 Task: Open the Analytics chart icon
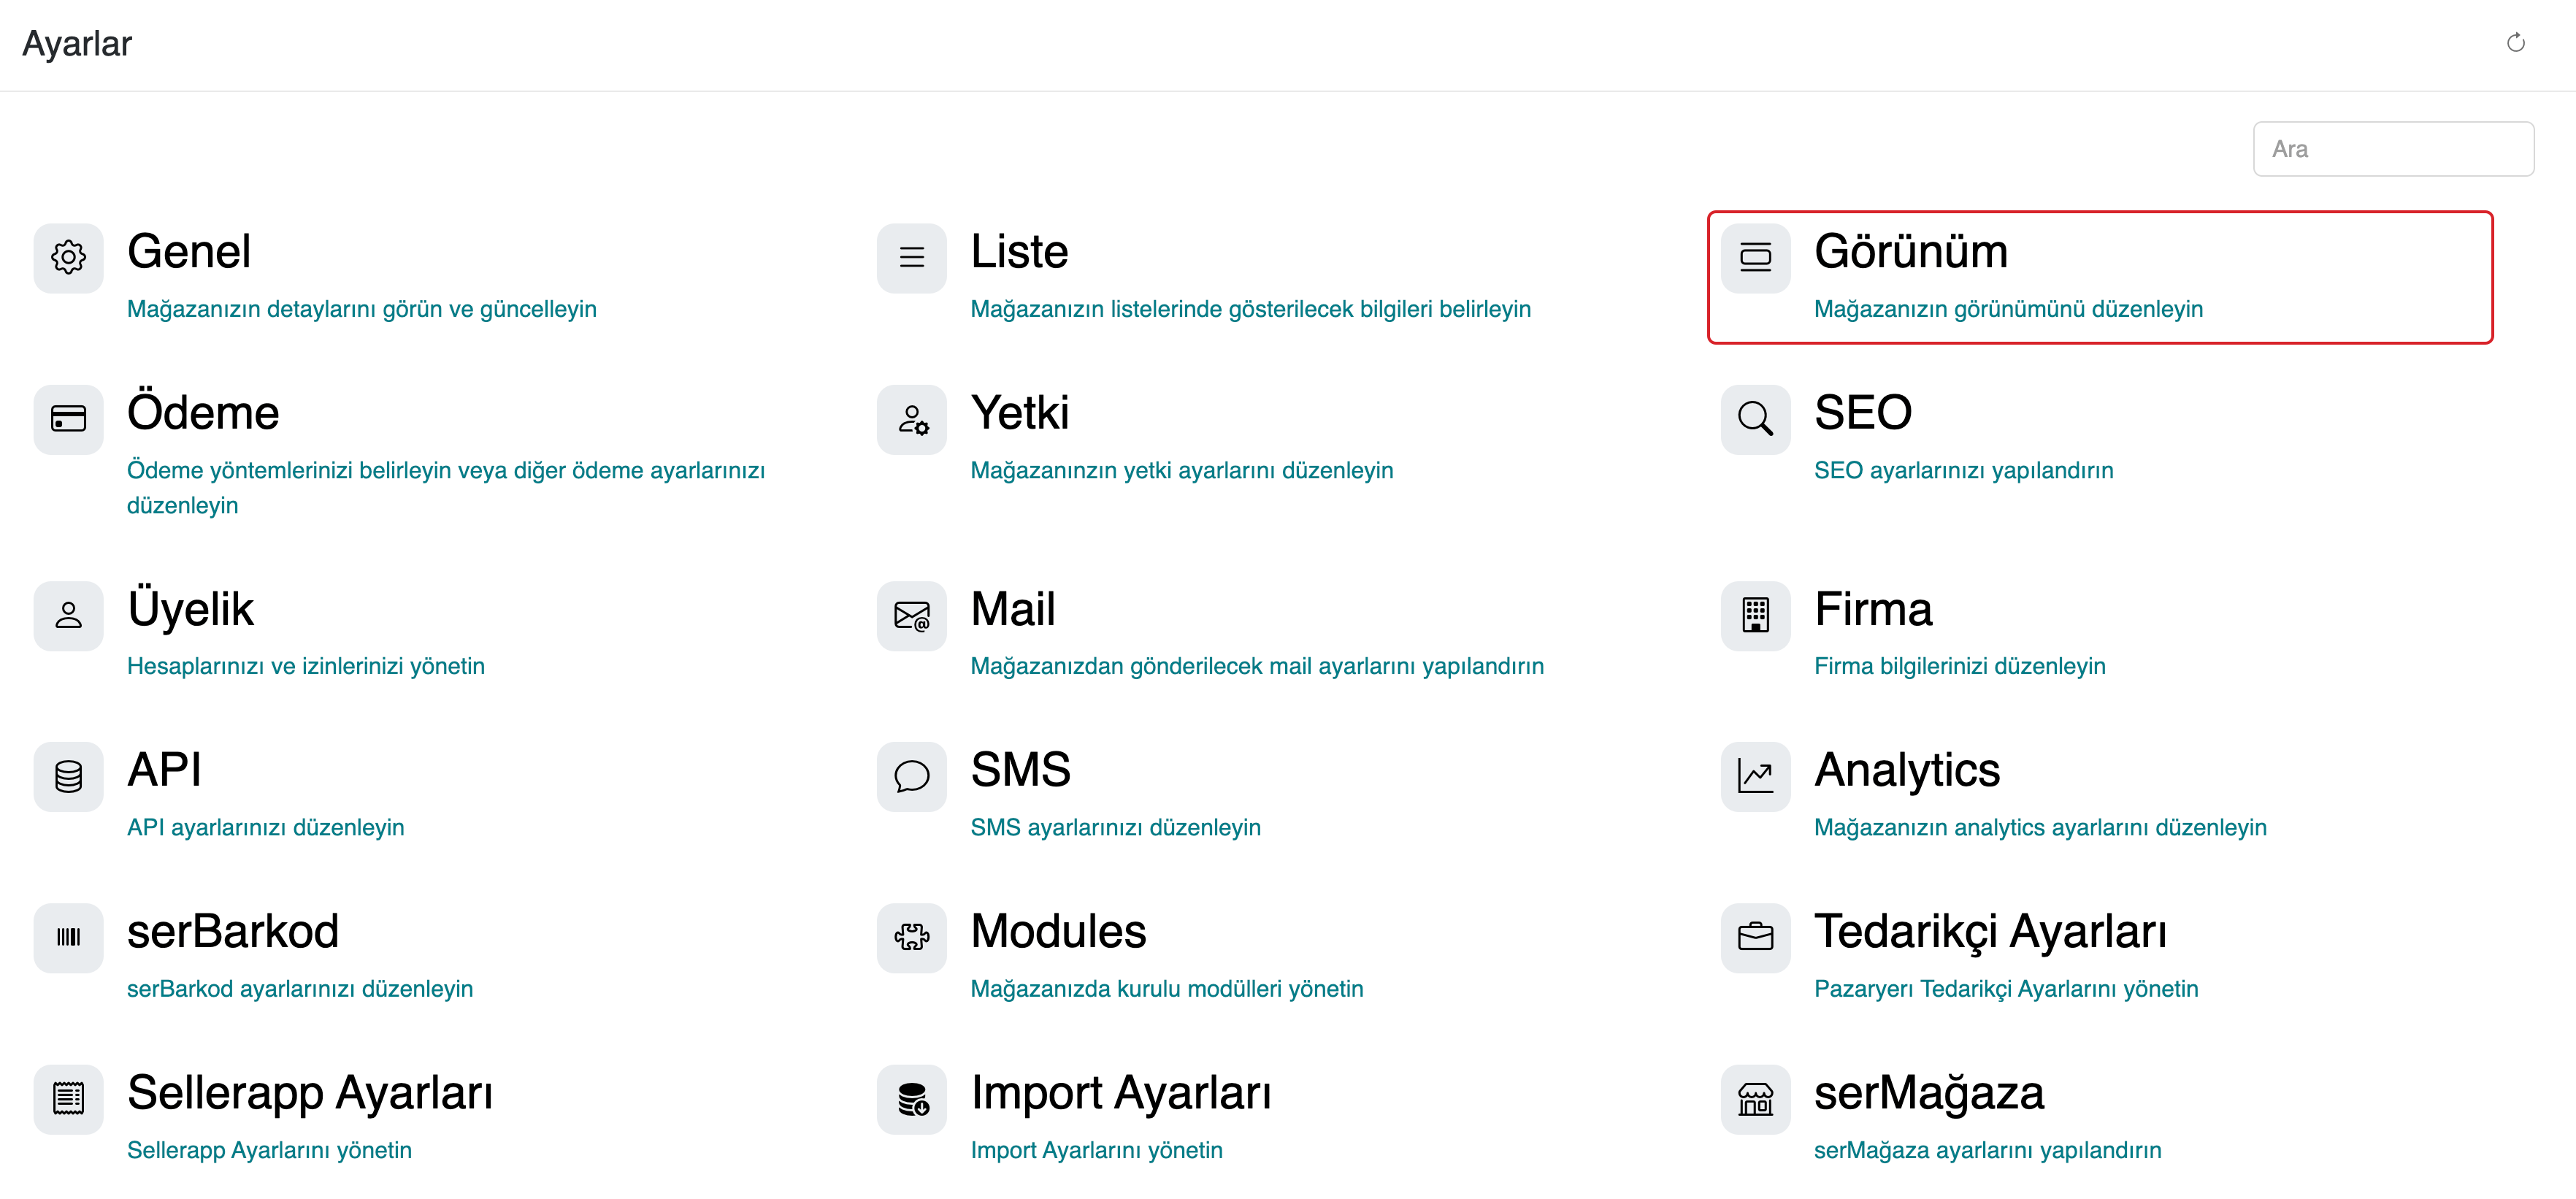[x=1755, y=776]
